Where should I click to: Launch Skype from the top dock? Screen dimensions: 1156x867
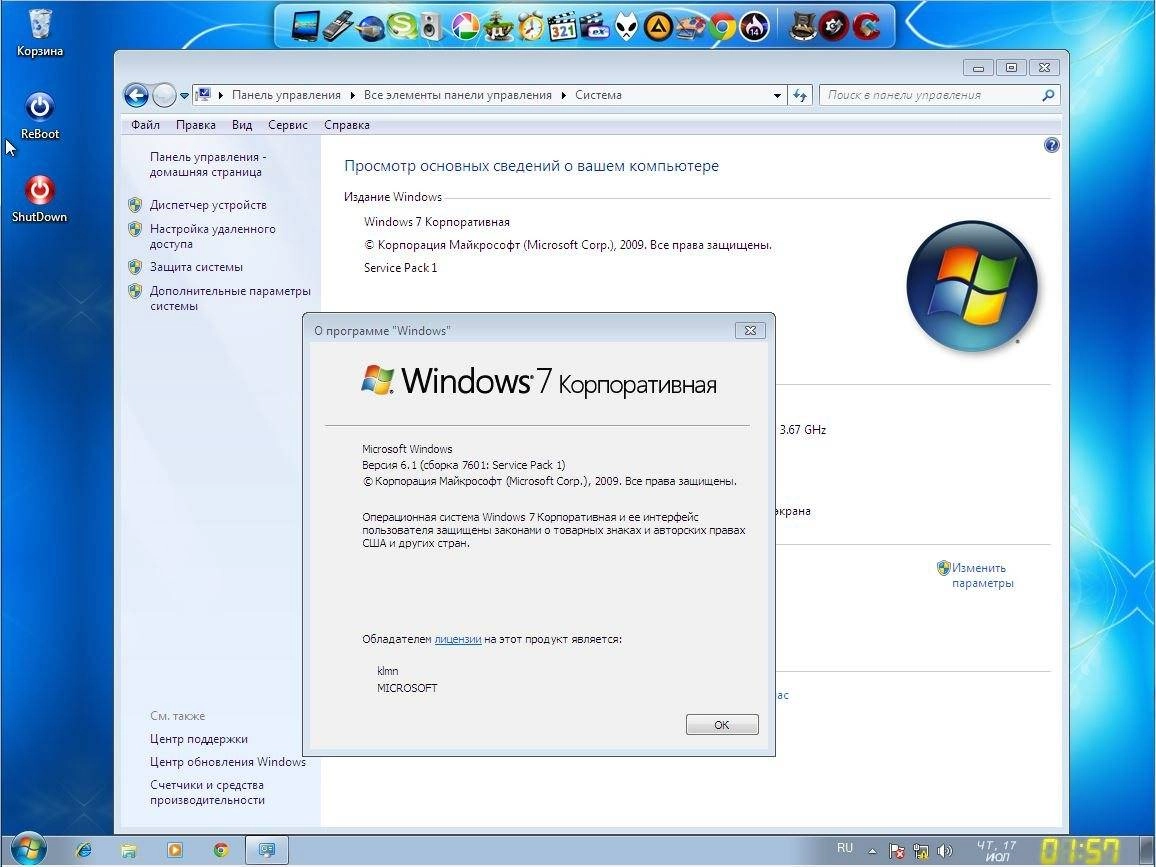point(402,27)
